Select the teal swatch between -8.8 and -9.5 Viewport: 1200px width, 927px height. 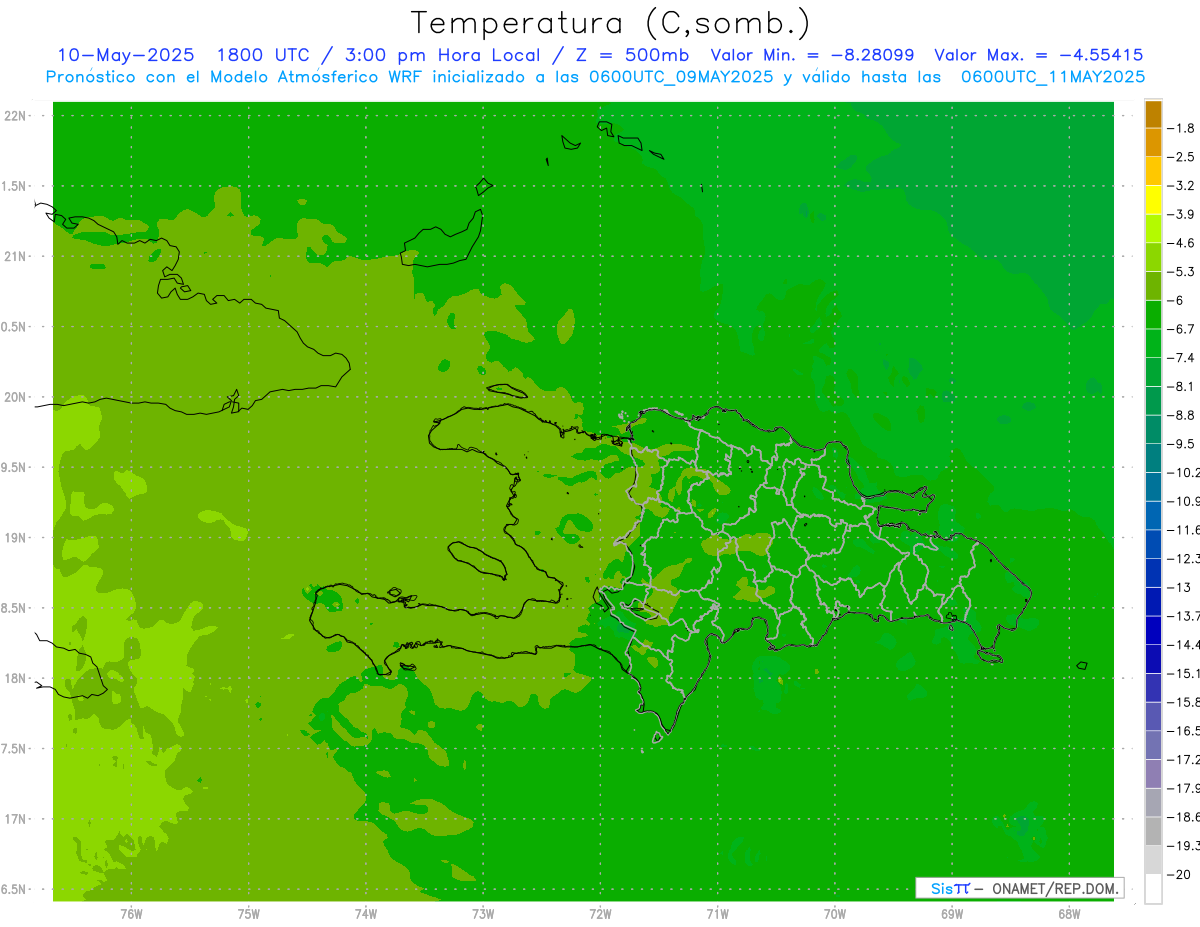[1153, 429]
